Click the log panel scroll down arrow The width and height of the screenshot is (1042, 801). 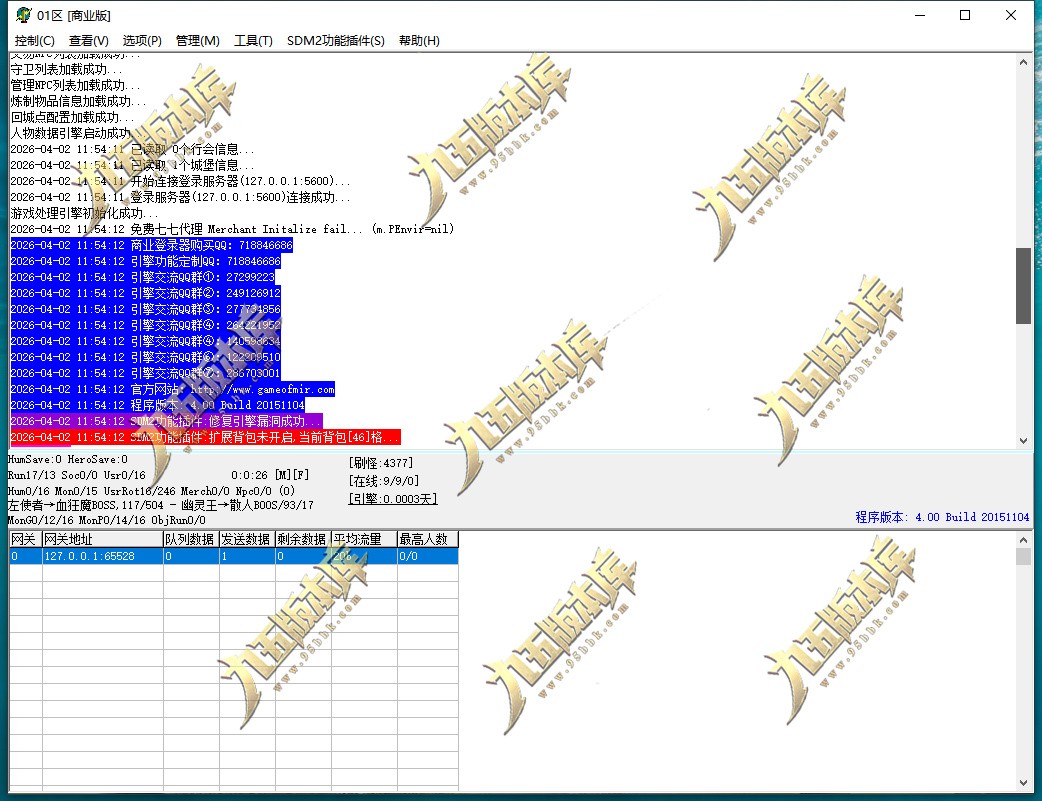(x=1023, y=440)
